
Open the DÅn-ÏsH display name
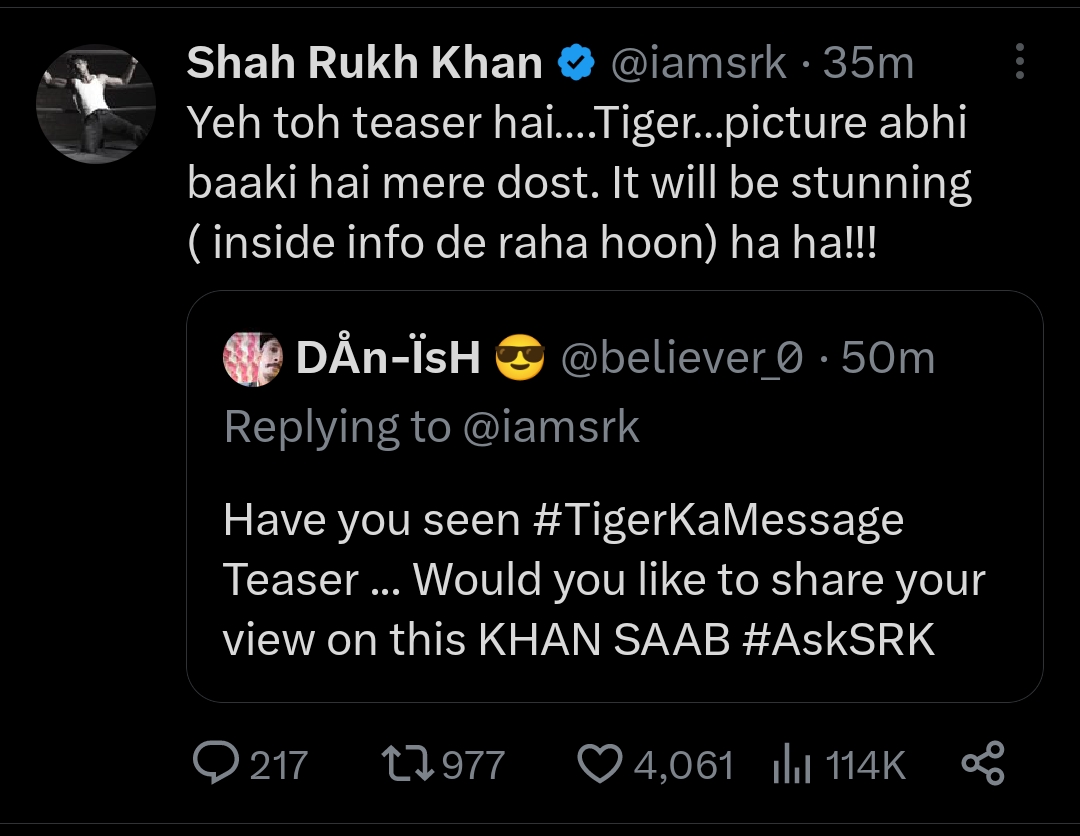388,359
